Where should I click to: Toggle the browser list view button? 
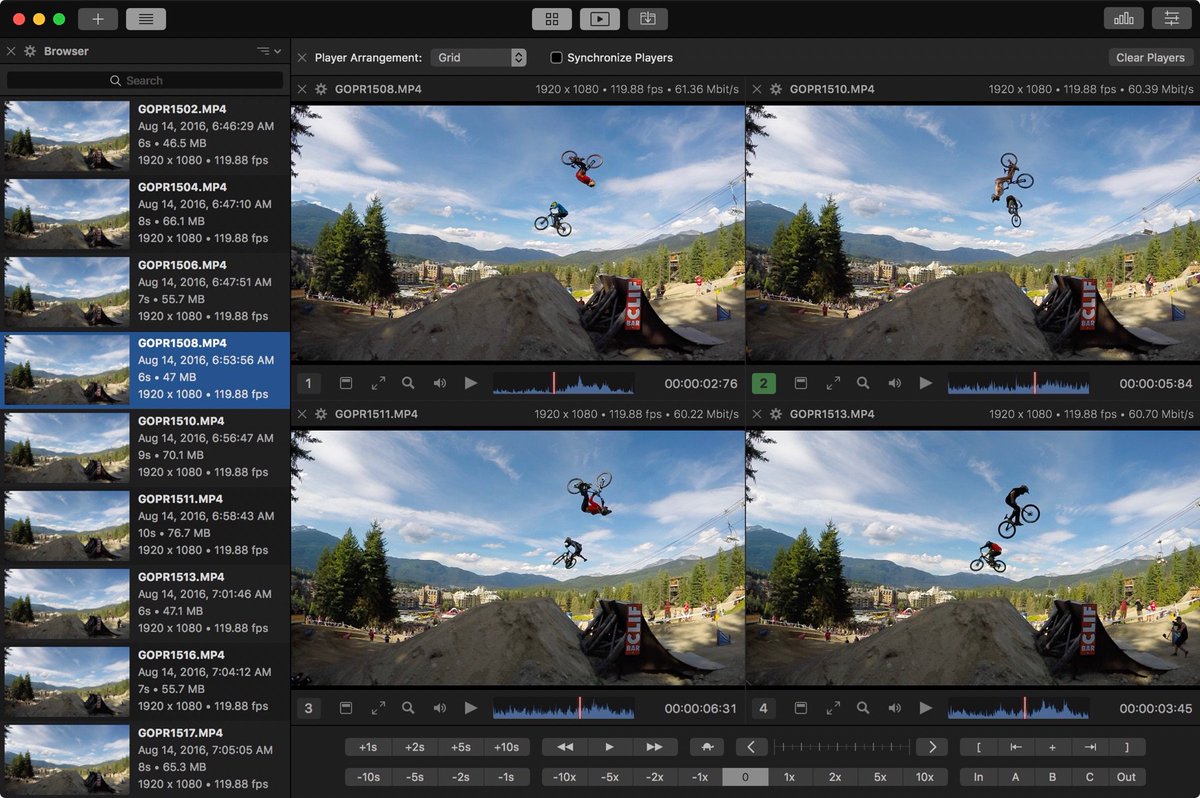pos(146,19)
